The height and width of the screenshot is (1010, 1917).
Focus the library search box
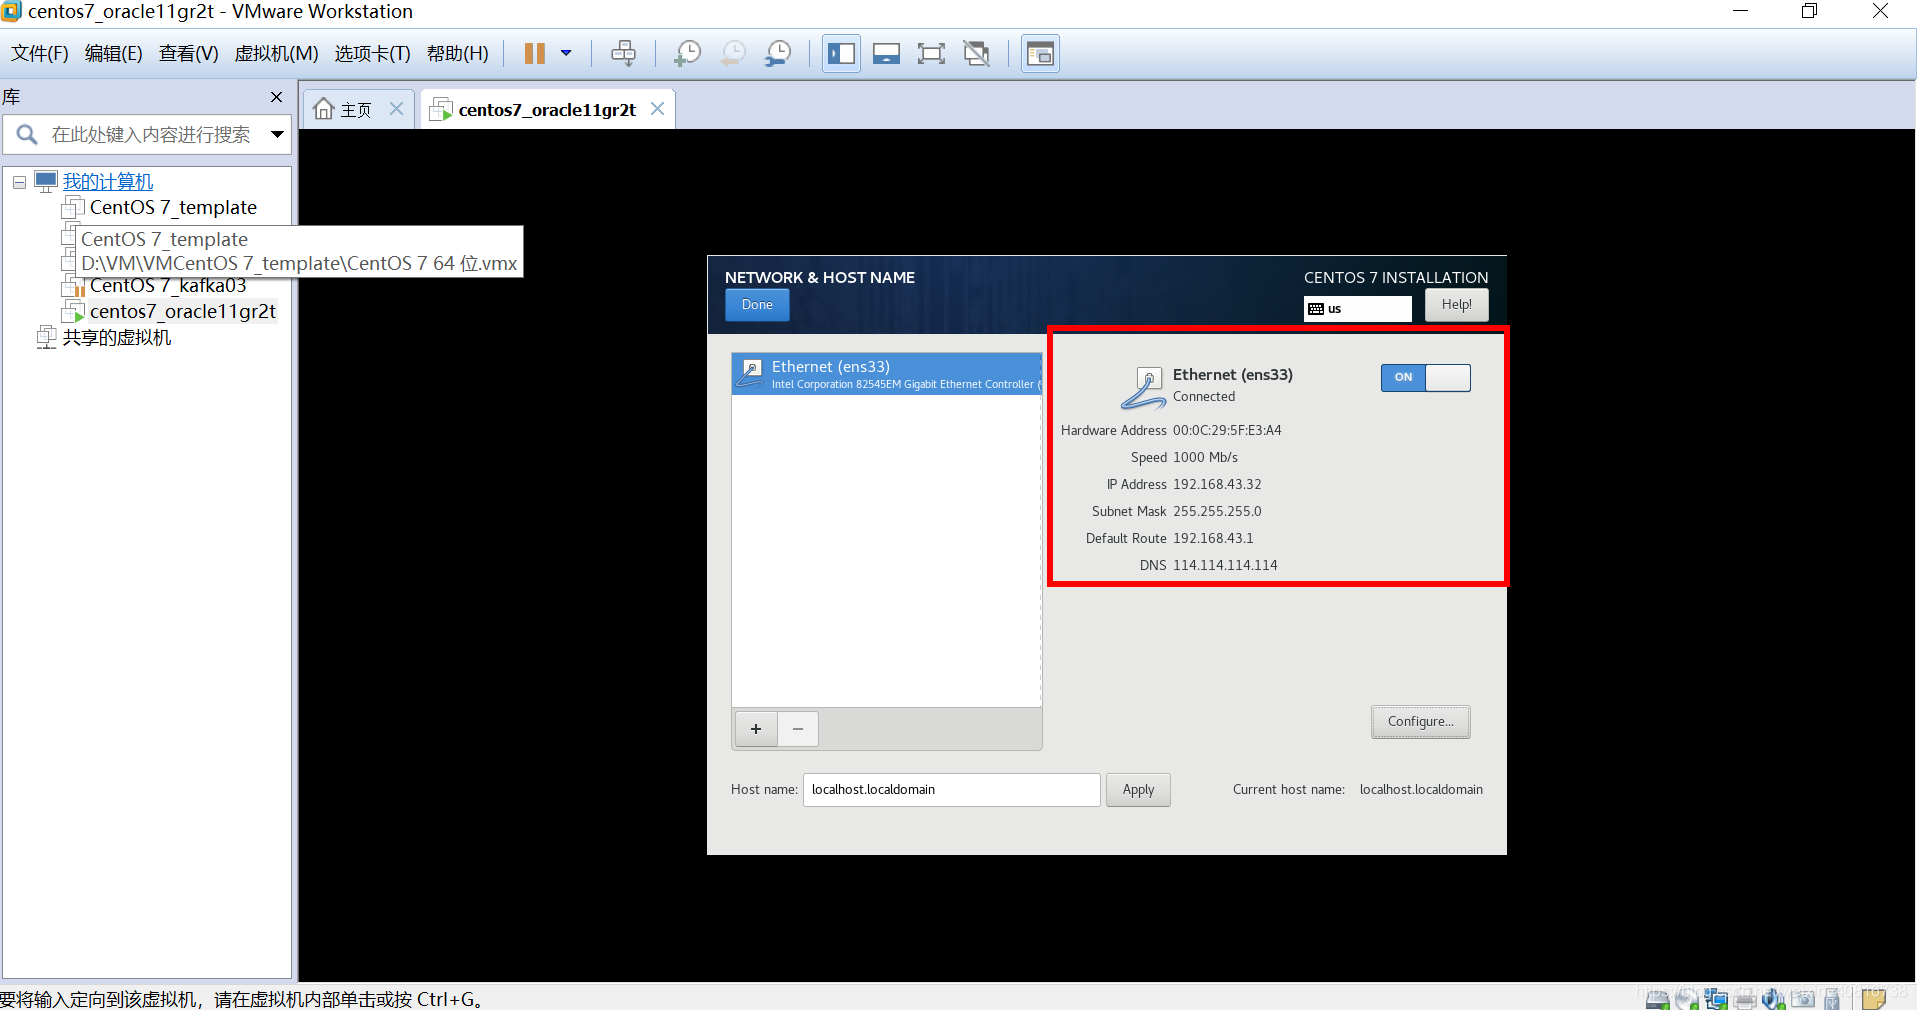coord(151,135)
